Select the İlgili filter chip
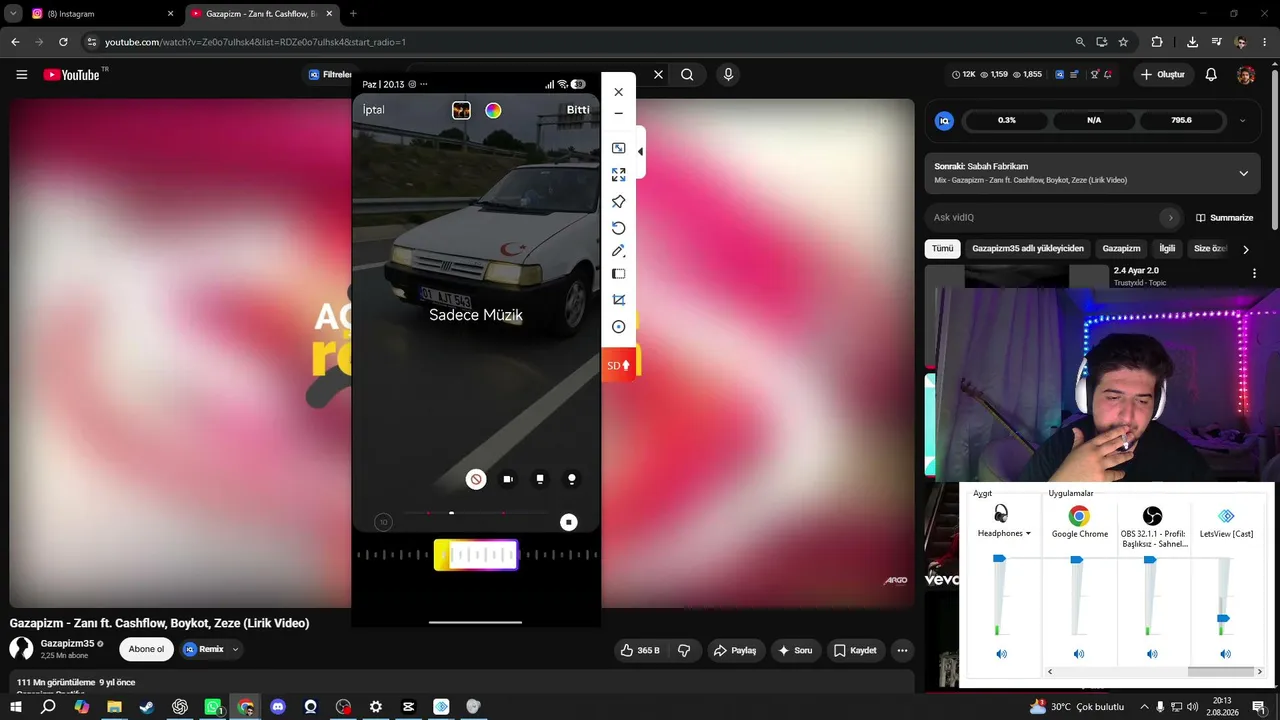1280x720 pixels. coord(1167,249)
